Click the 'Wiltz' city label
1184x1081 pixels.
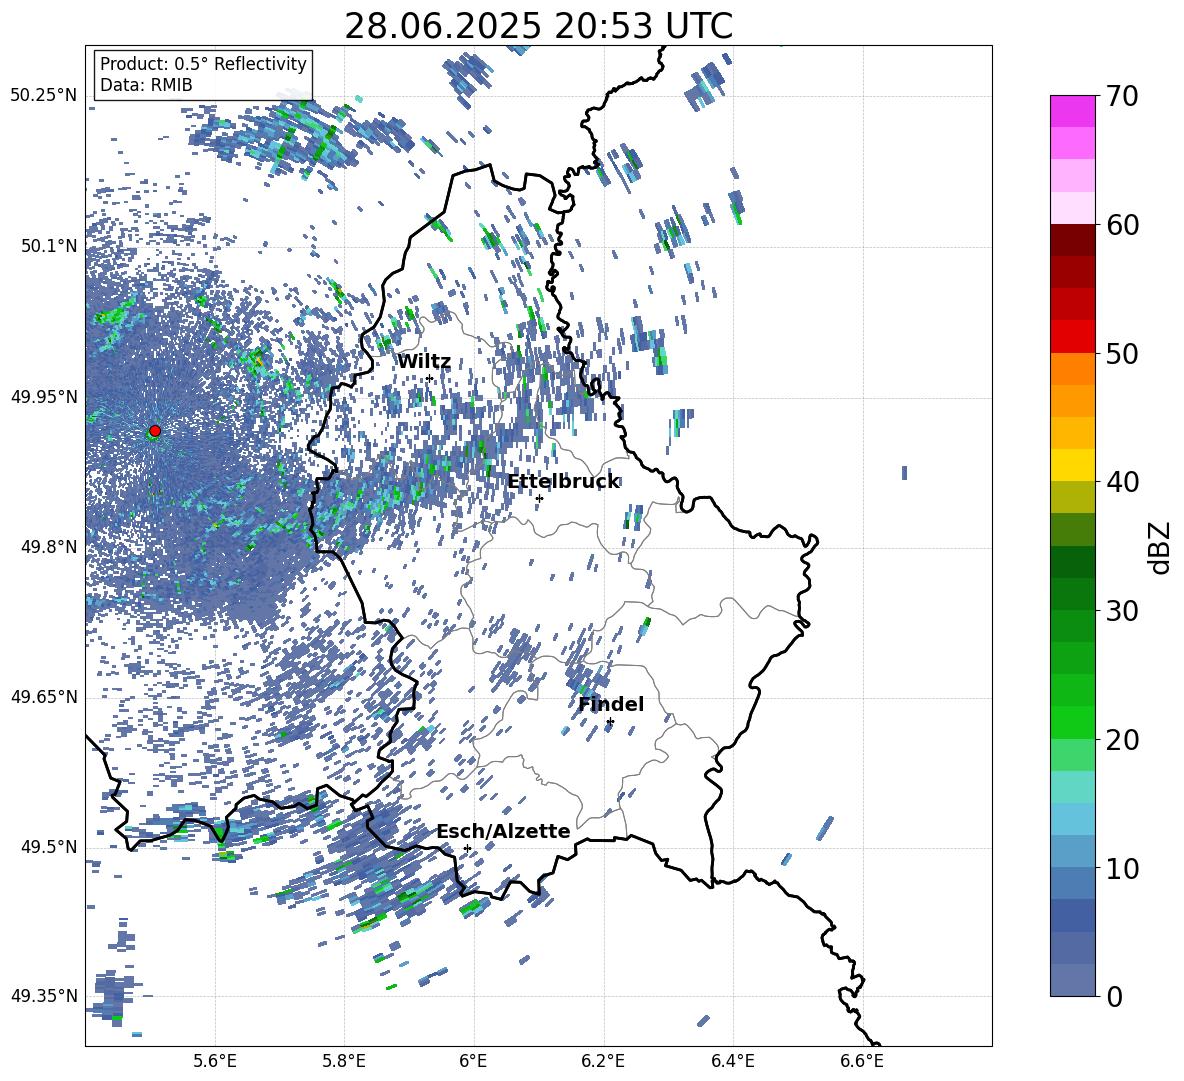click(x=424, y=362)
